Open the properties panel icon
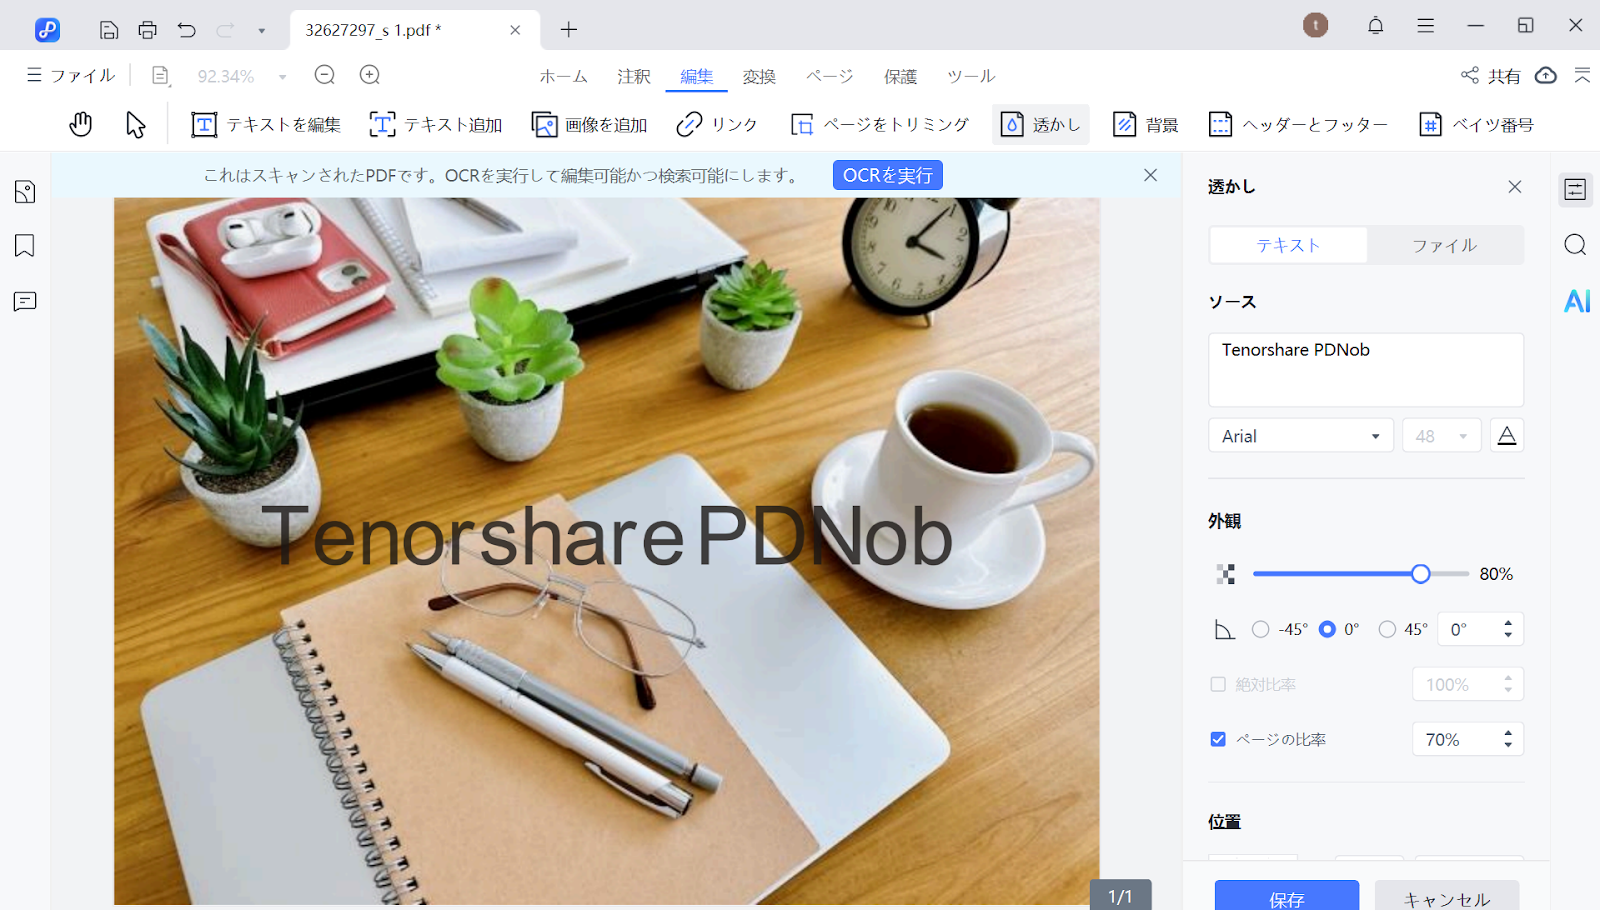The width and height of the screenshot is (1600, 910). coord(1576,189)
